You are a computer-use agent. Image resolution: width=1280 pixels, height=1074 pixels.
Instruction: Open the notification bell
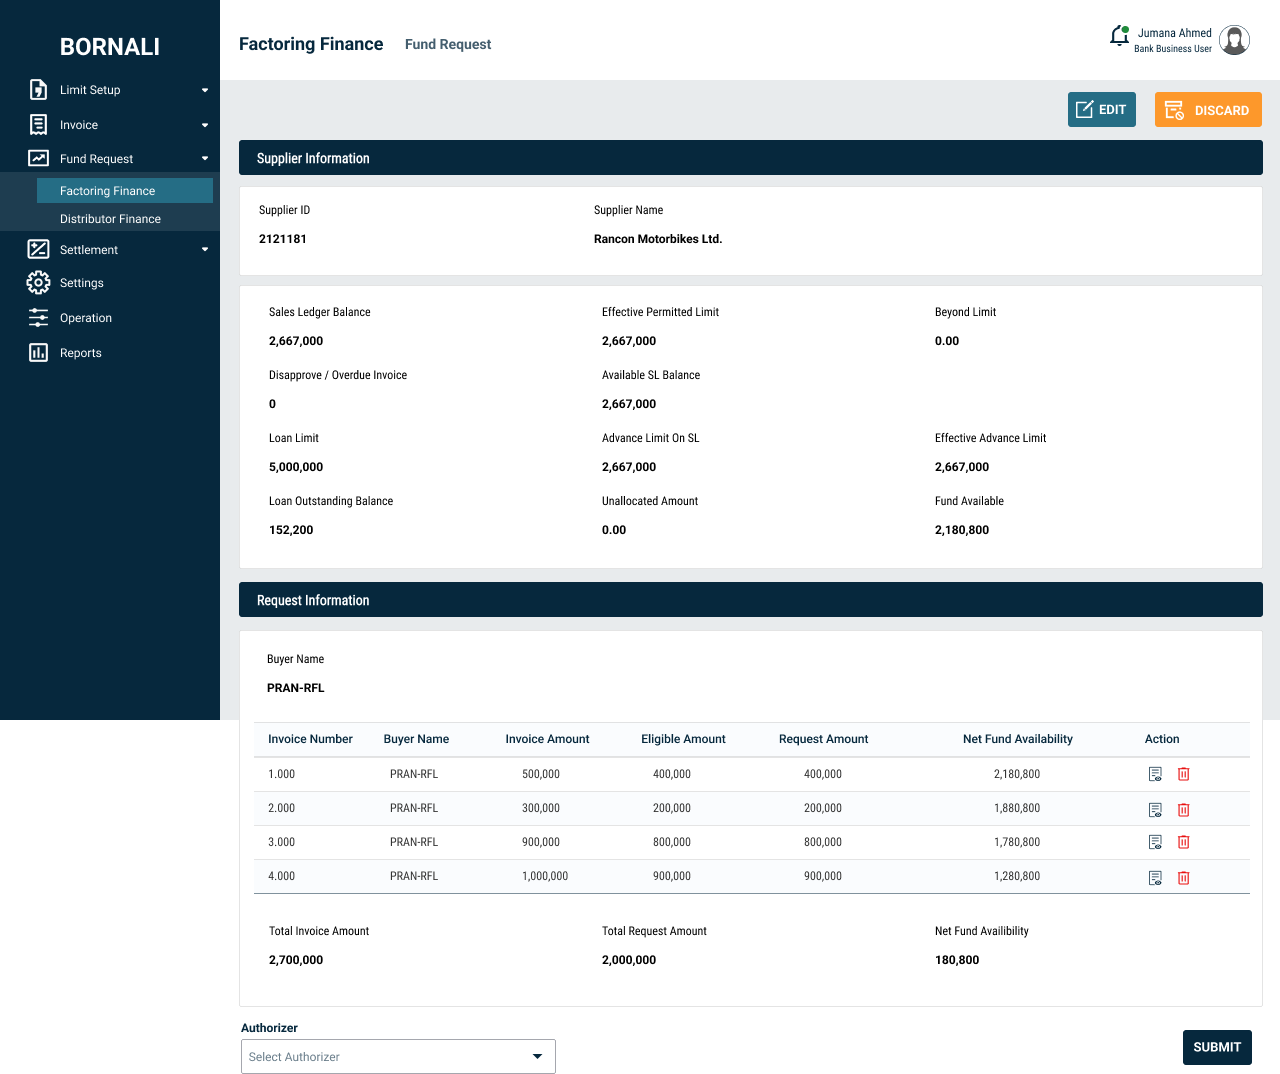pos(1120,37)
